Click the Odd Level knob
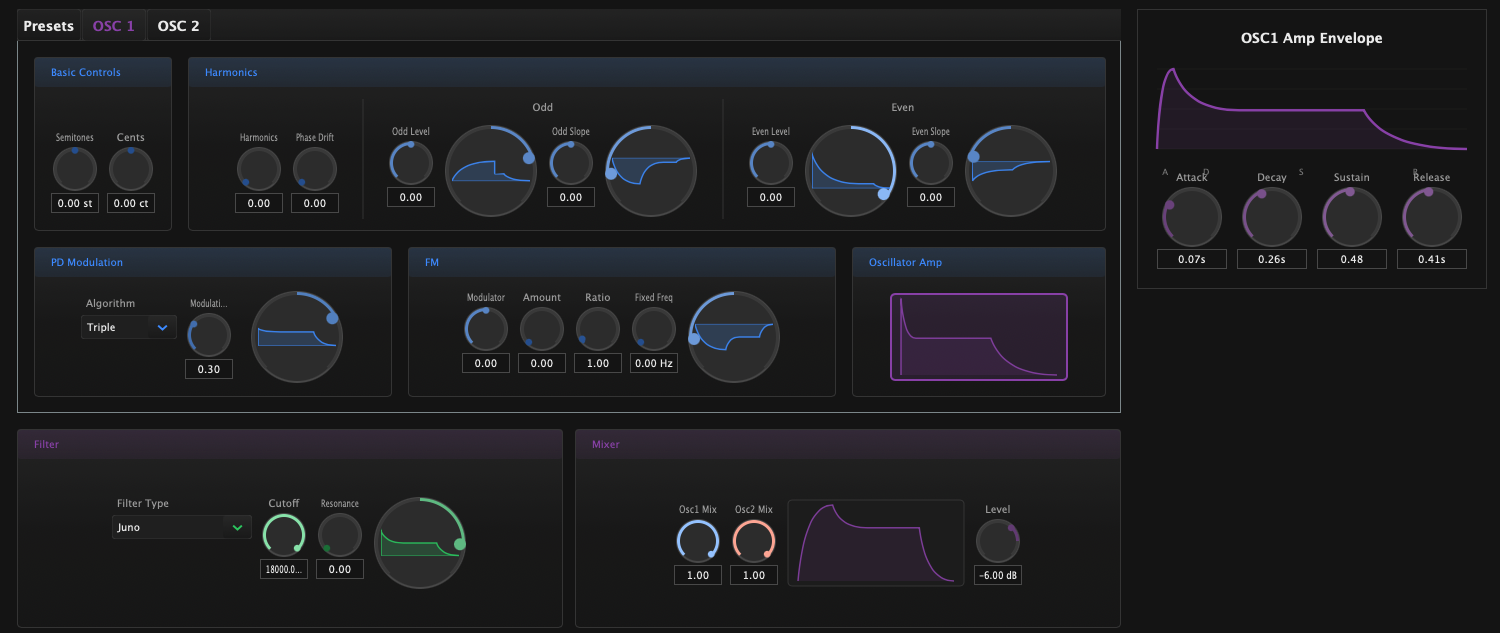The width and height of the screenshot is (1500, 633). pos(410,161)
